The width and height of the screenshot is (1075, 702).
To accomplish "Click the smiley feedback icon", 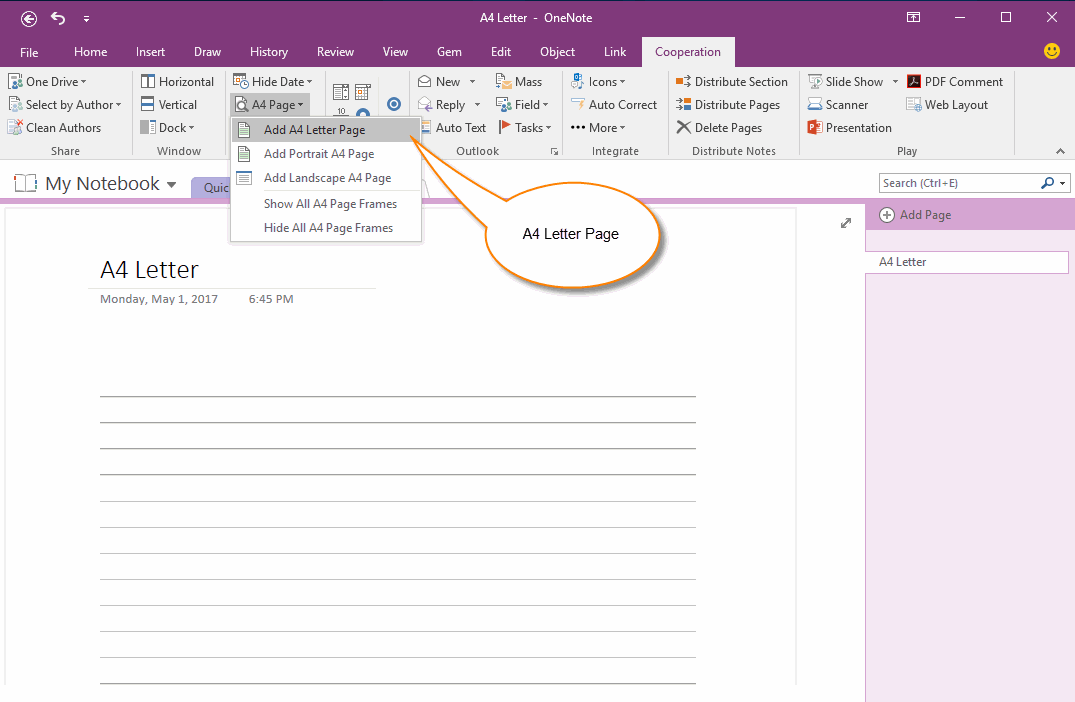I will pos(1052,51).
